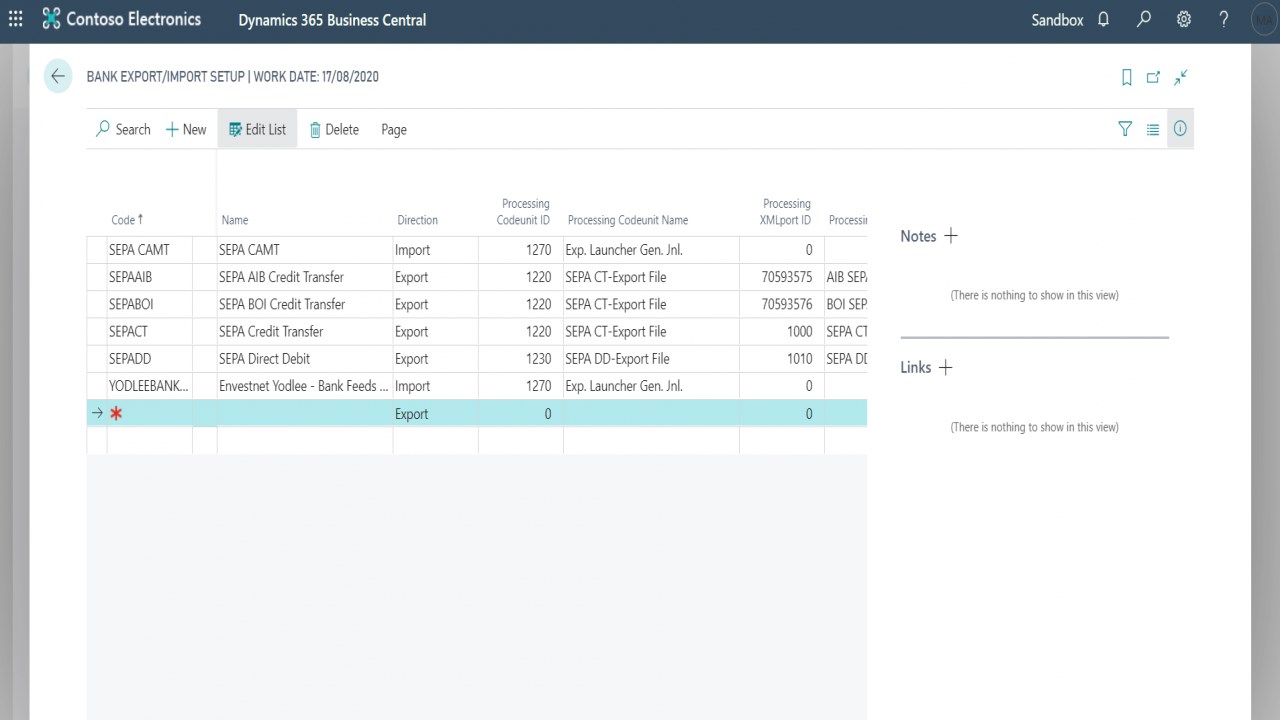The width and height of the screenshot is (1280, 720).
Task: Go back with the arrow button
Action: [x=58, y=77]
